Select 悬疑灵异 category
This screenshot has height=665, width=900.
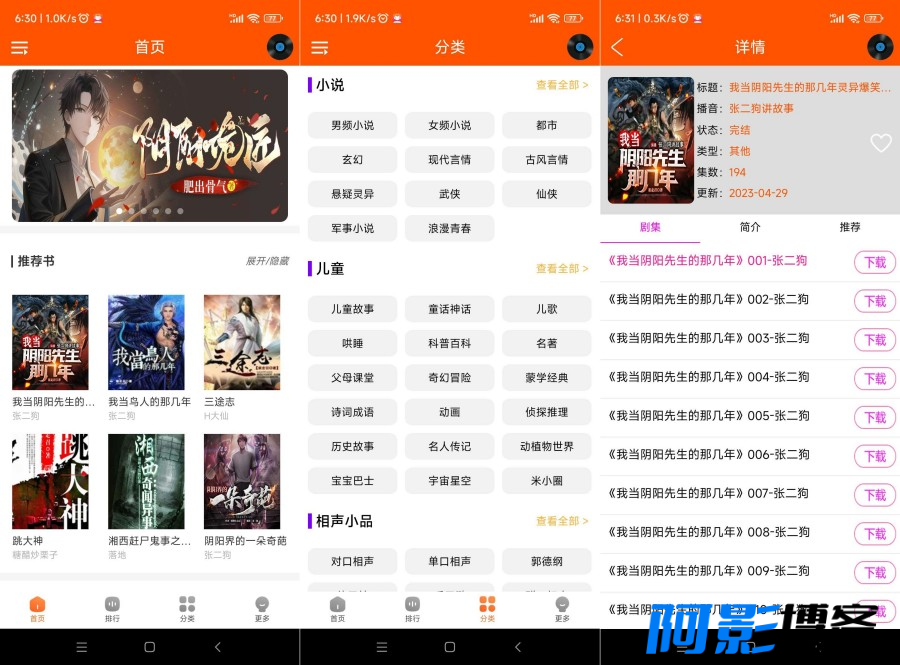point(352,194)
